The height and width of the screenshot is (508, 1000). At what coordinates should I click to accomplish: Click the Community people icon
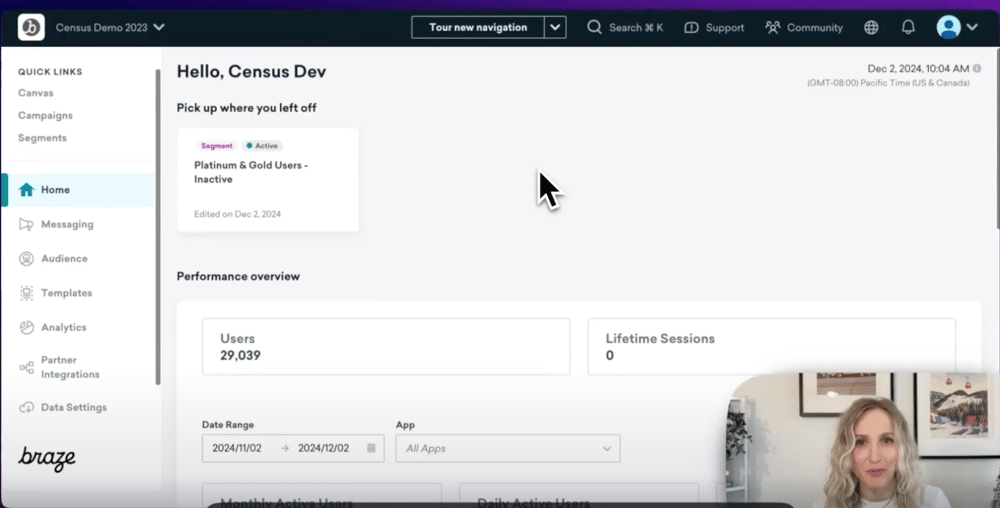click(x=773, y=27)
